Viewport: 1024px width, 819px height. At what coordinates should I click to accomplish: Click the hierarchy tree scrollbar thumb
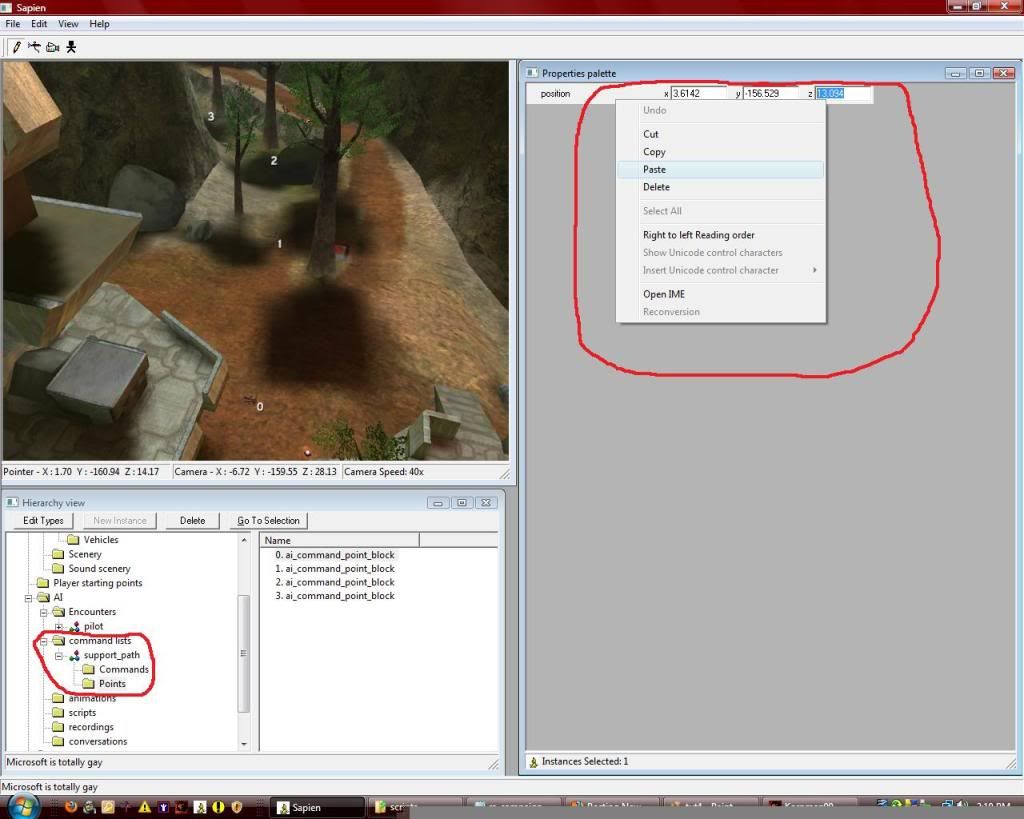(x=244, y=653)
